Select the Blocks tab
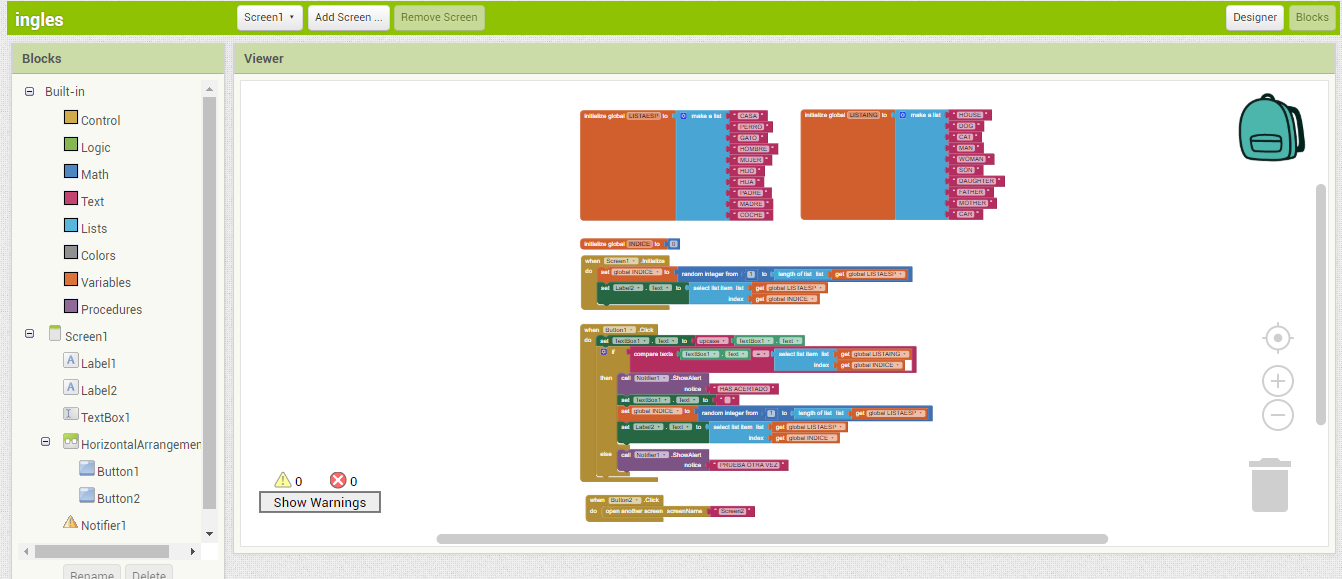 [1312, 17]
